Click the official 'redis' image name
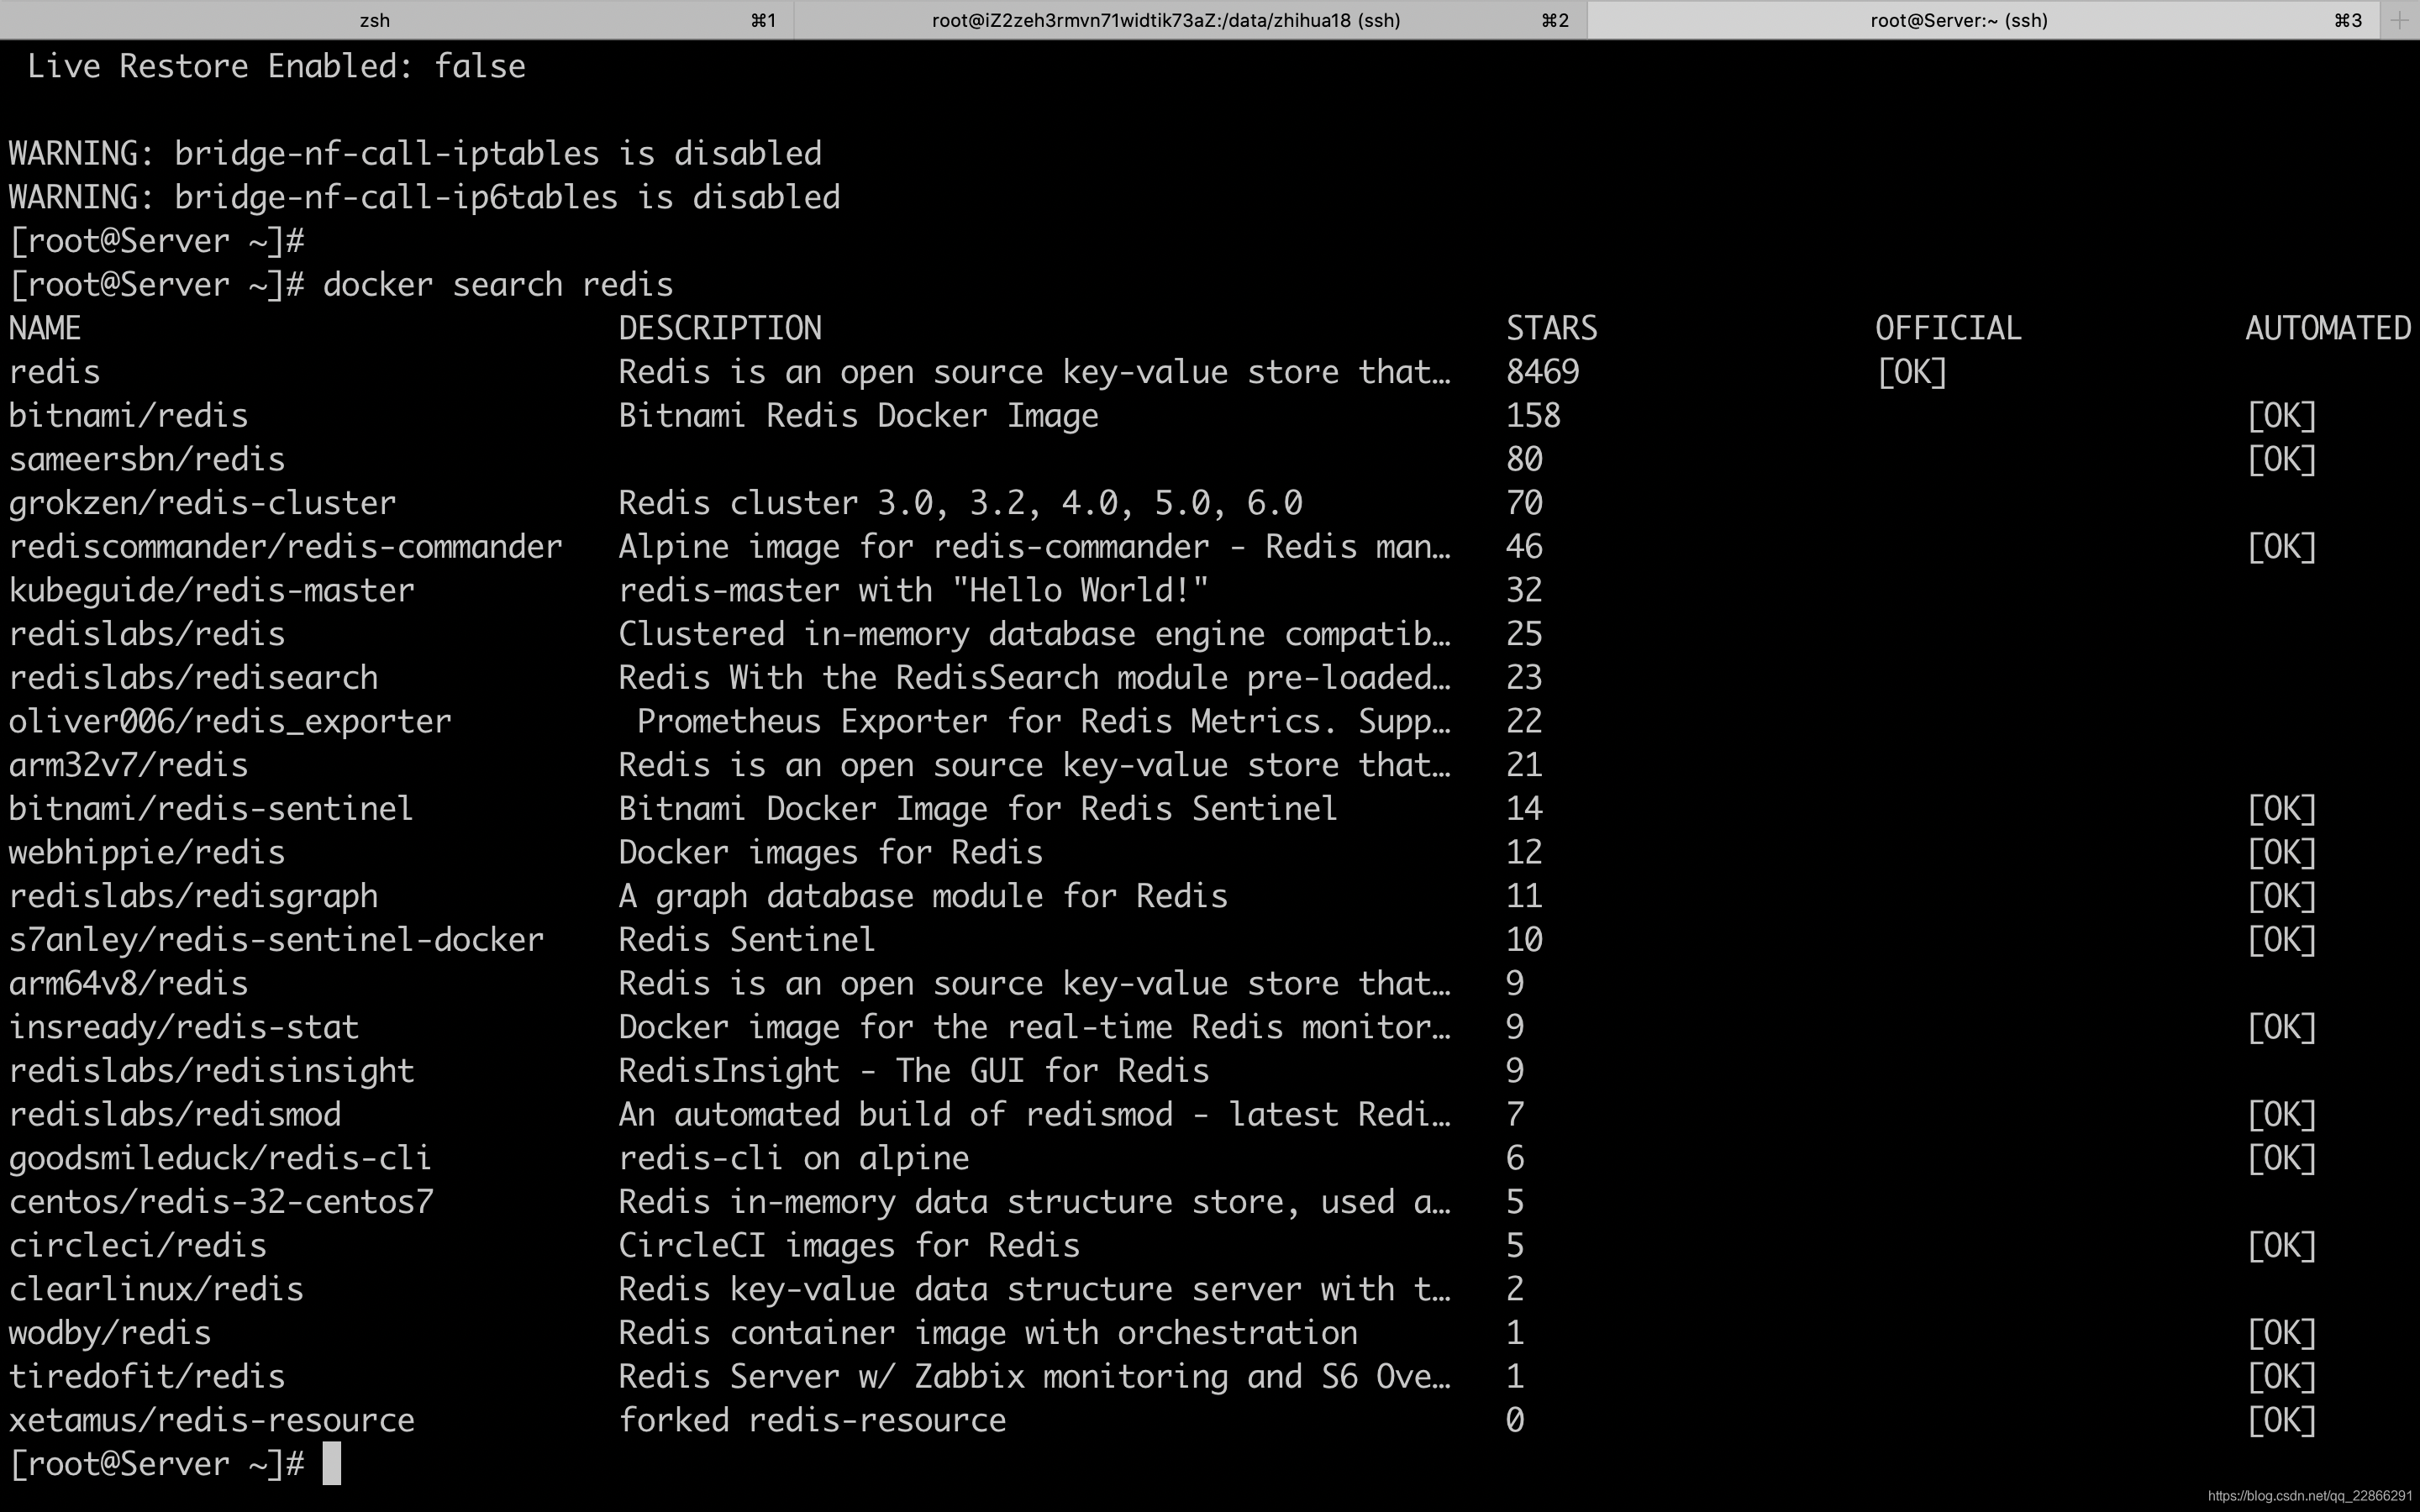 point(55,372)
